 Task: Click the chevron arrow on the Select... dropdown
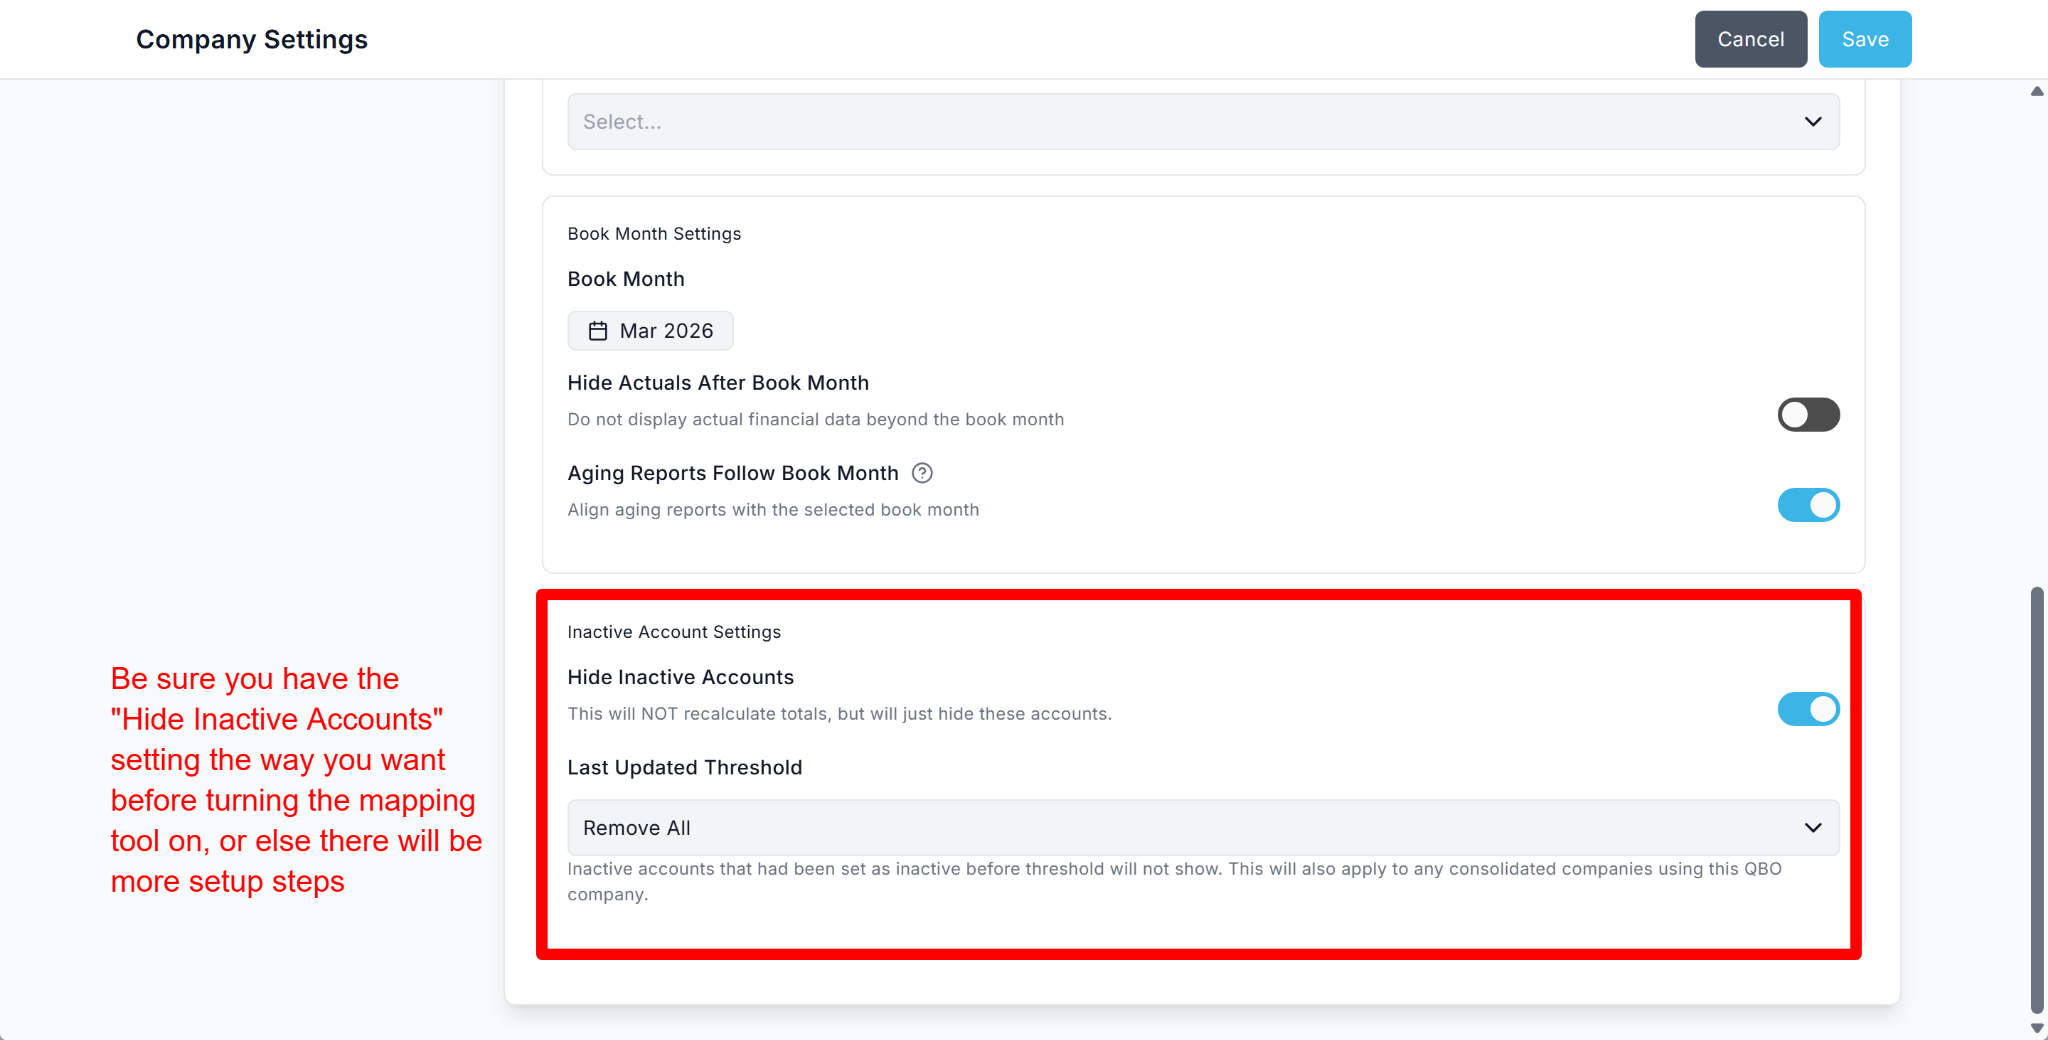(1812, 122)
